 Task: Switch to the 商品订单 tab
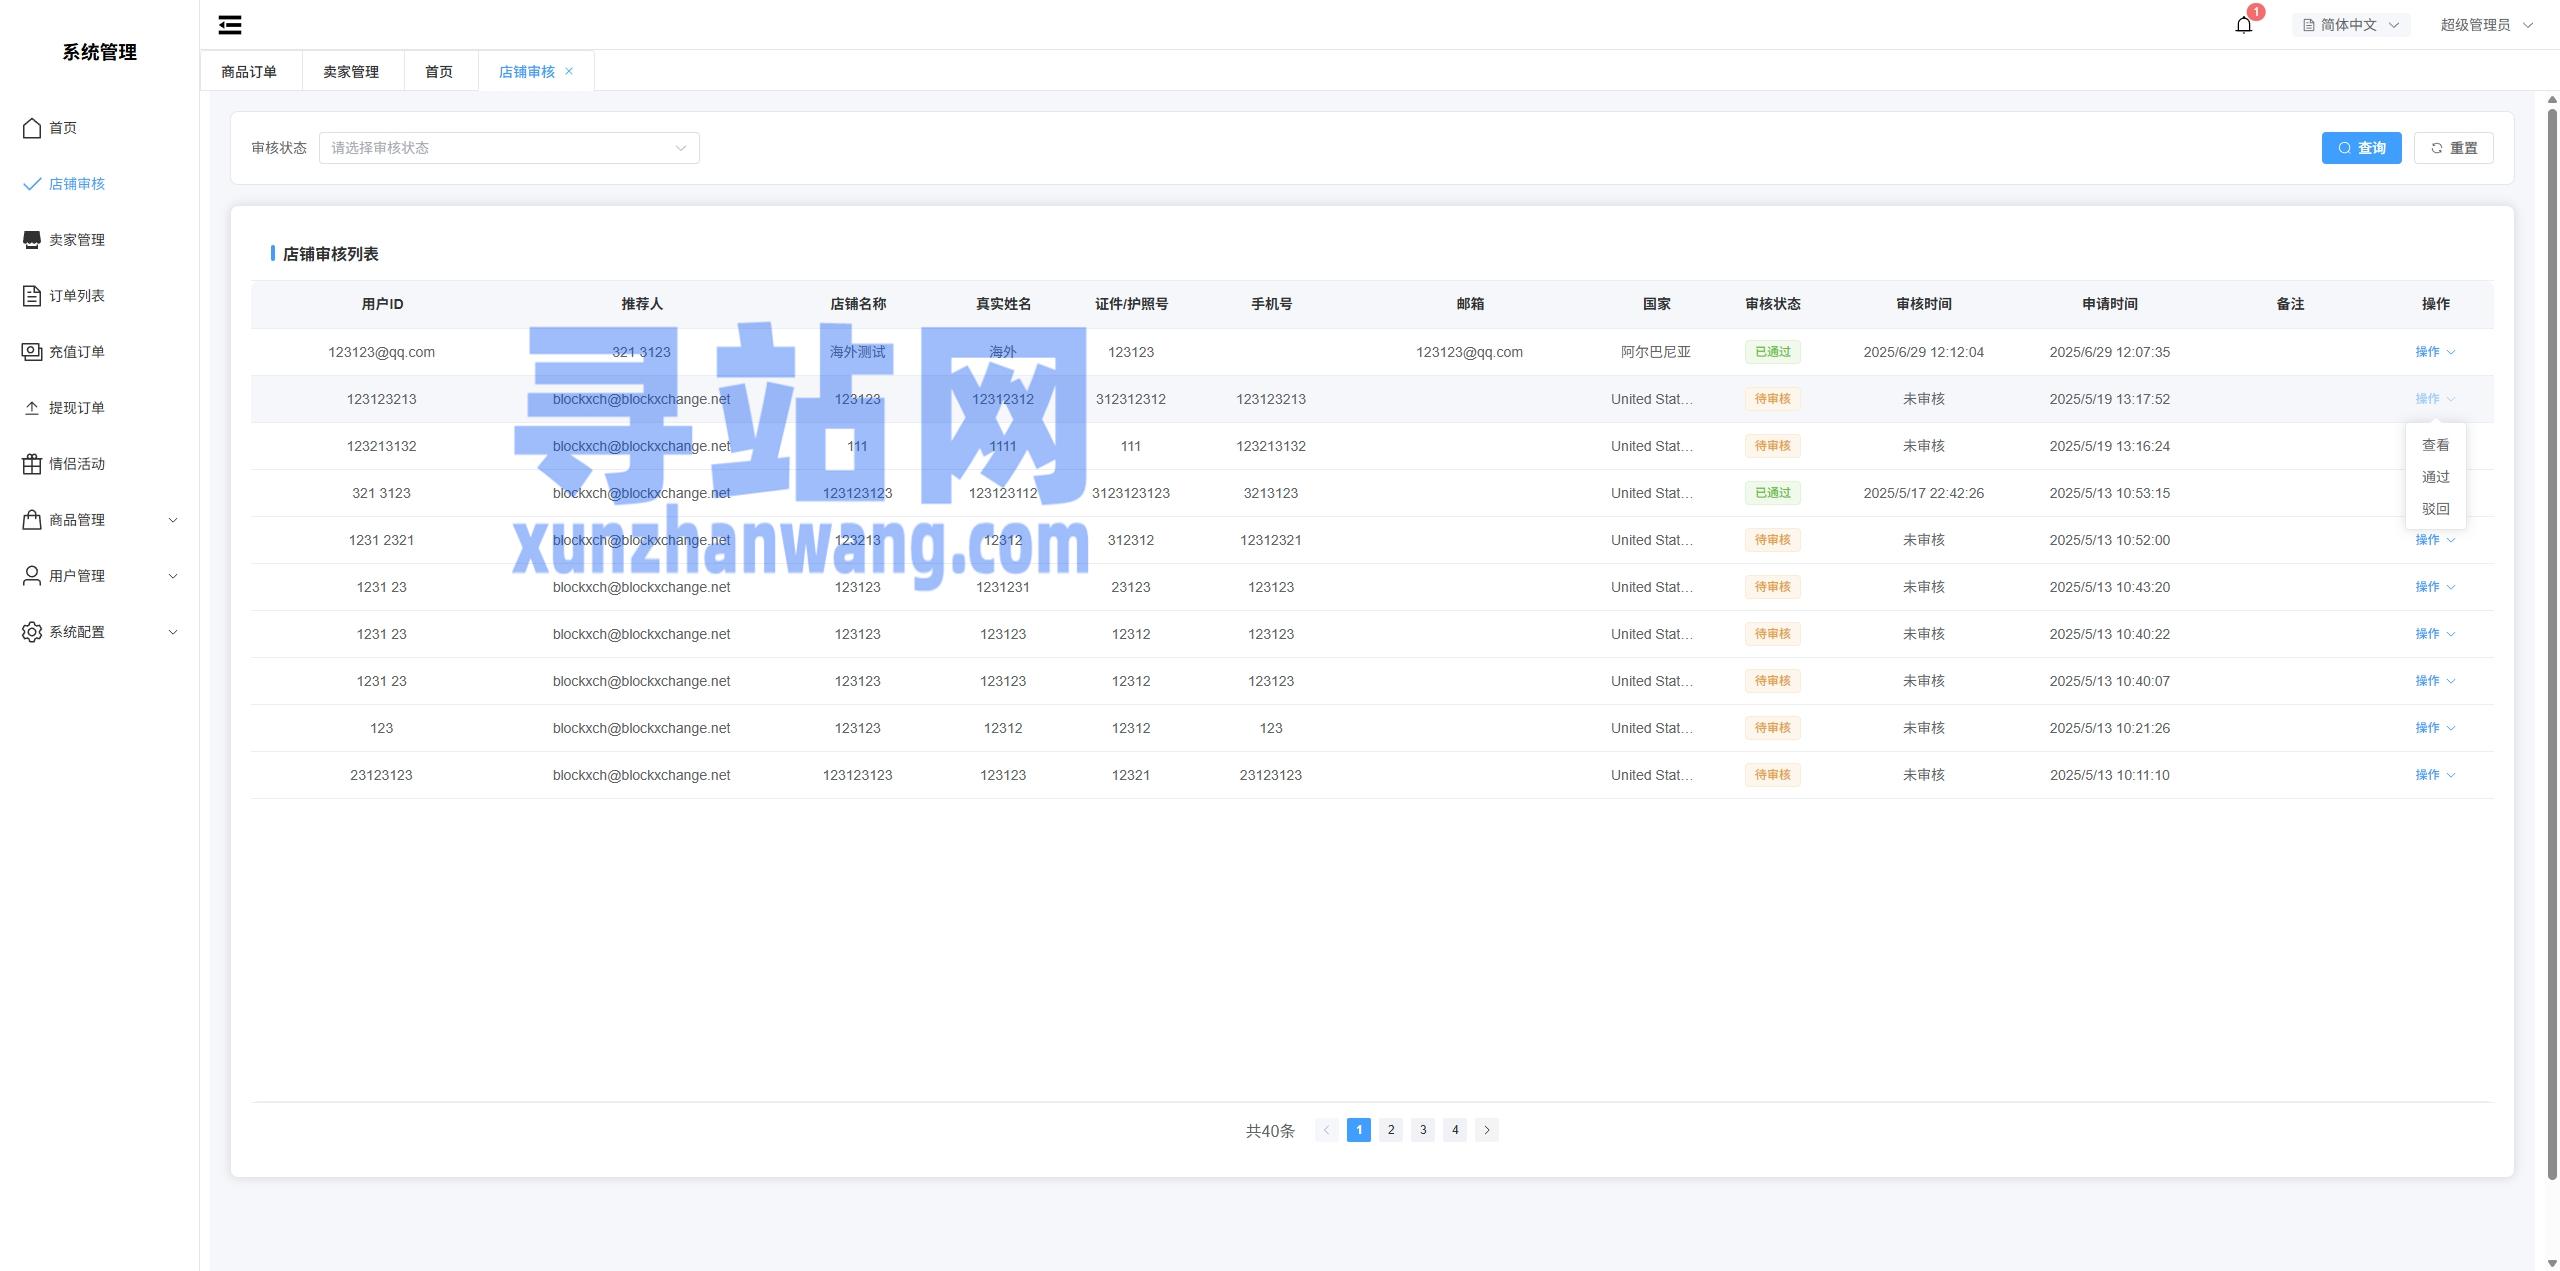(249, 71)
